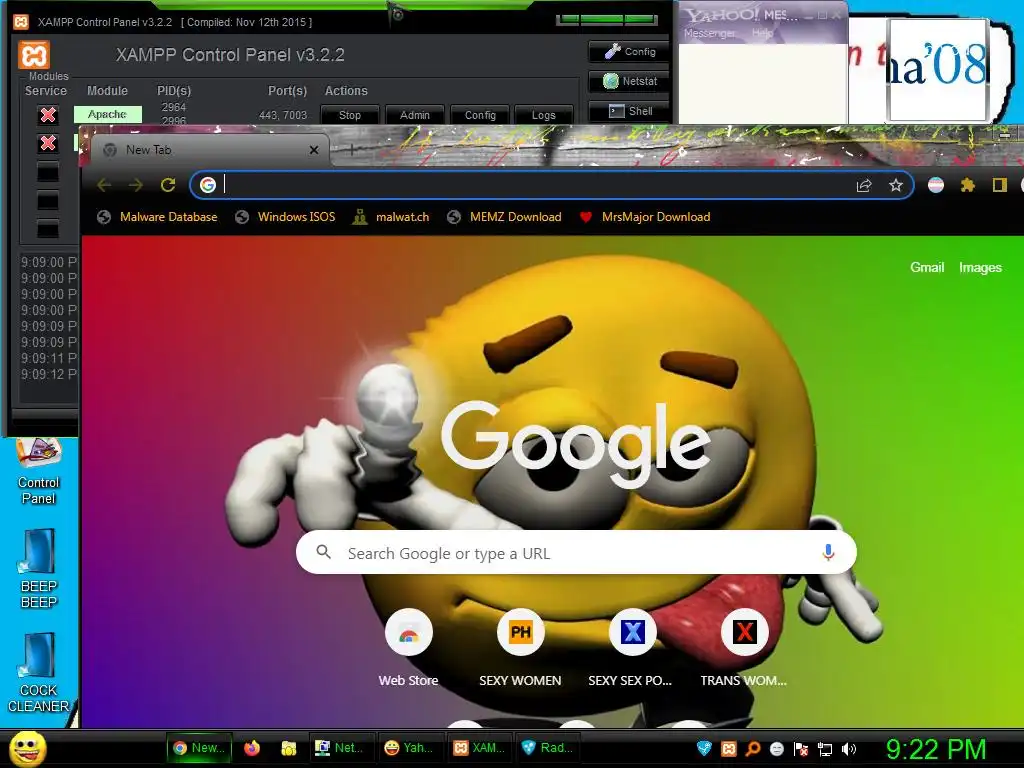
Task: Click the blue shield tray icon
Action: (704, 748)
